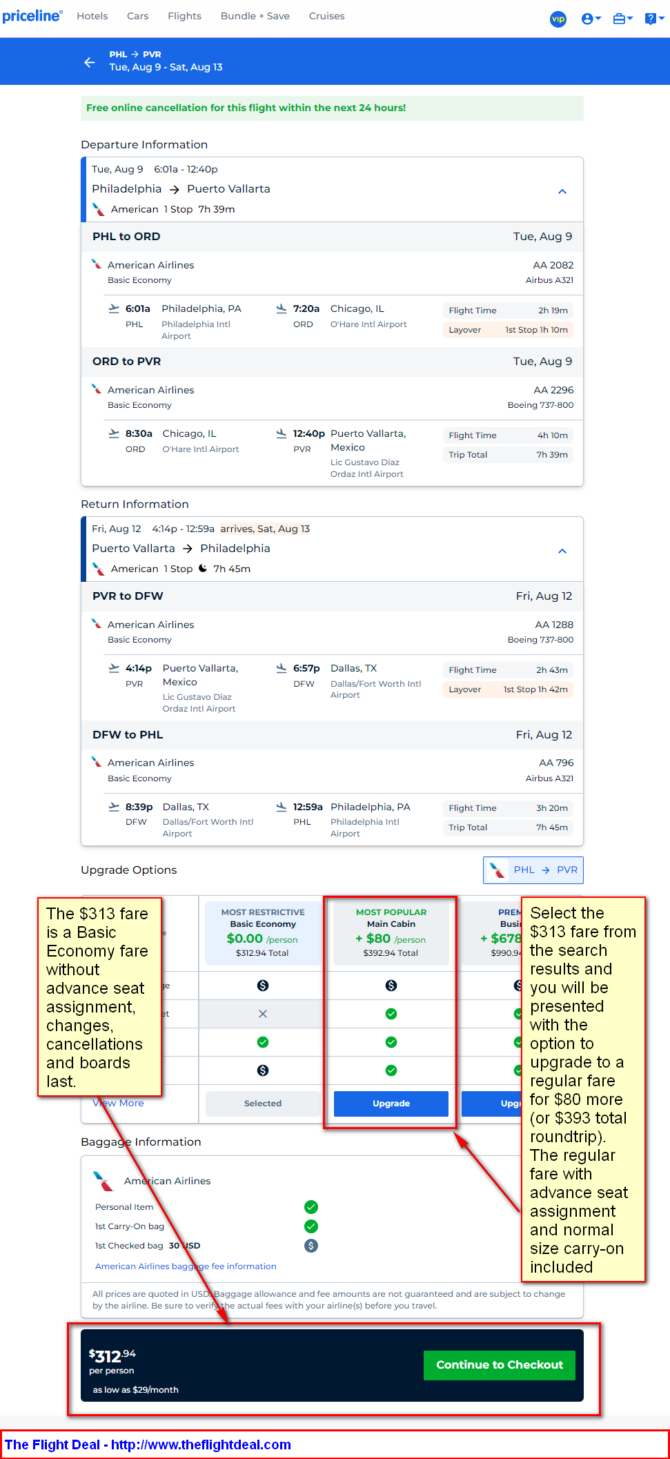This screenshot has width=670, height=1459.
Task: Open the Hotels menu item
Action: [x=92, y=16]
